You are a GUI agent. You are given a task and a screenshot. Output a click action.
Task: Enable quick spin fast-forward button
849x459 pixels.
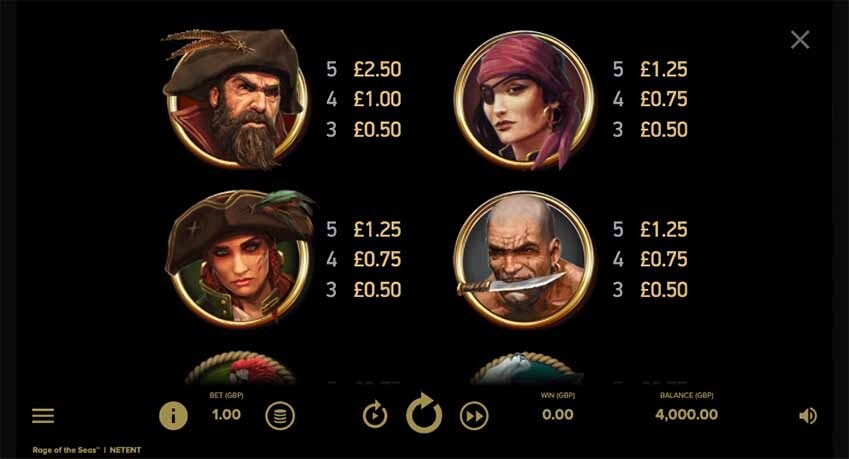pyautogui.click(x=474, y=416)
